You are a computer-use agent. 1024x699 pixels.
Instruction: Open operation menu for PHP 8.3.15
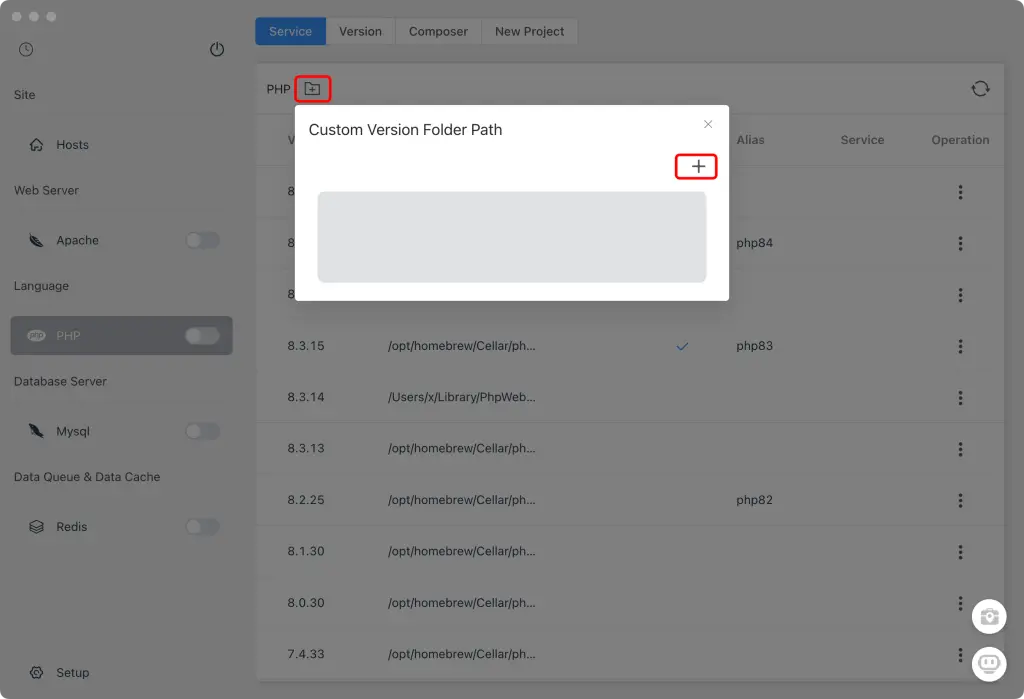[960, 346]
